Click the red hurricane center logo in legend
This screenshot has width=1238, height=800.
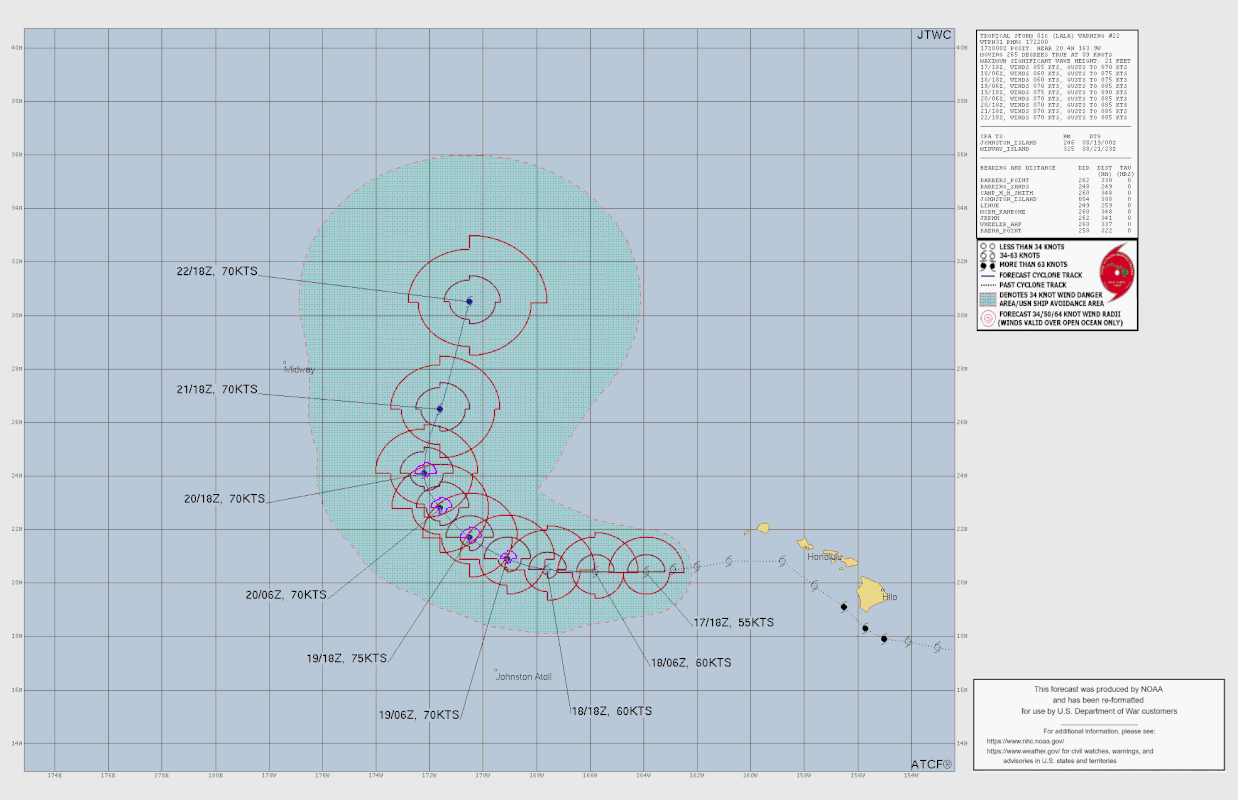tap(1117, 272)
